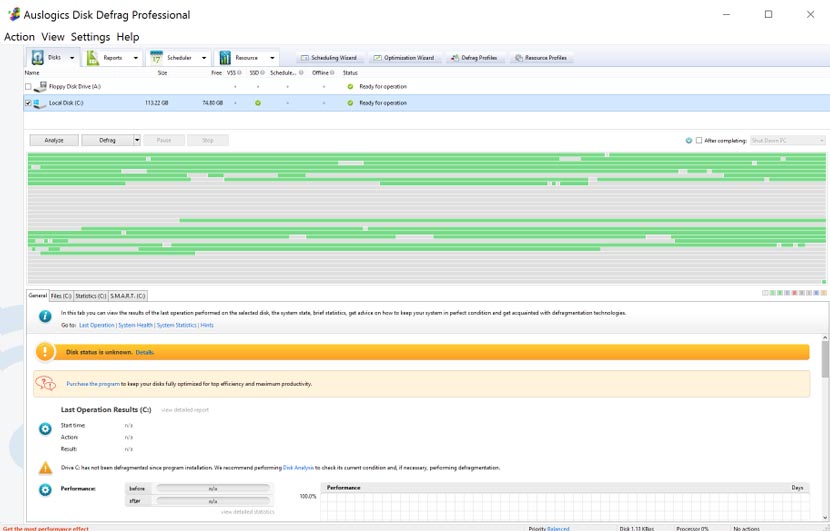Screen dimensions: 830x531
Task: Click the orange disk status warning icon
Action: [x=46, y=352]
